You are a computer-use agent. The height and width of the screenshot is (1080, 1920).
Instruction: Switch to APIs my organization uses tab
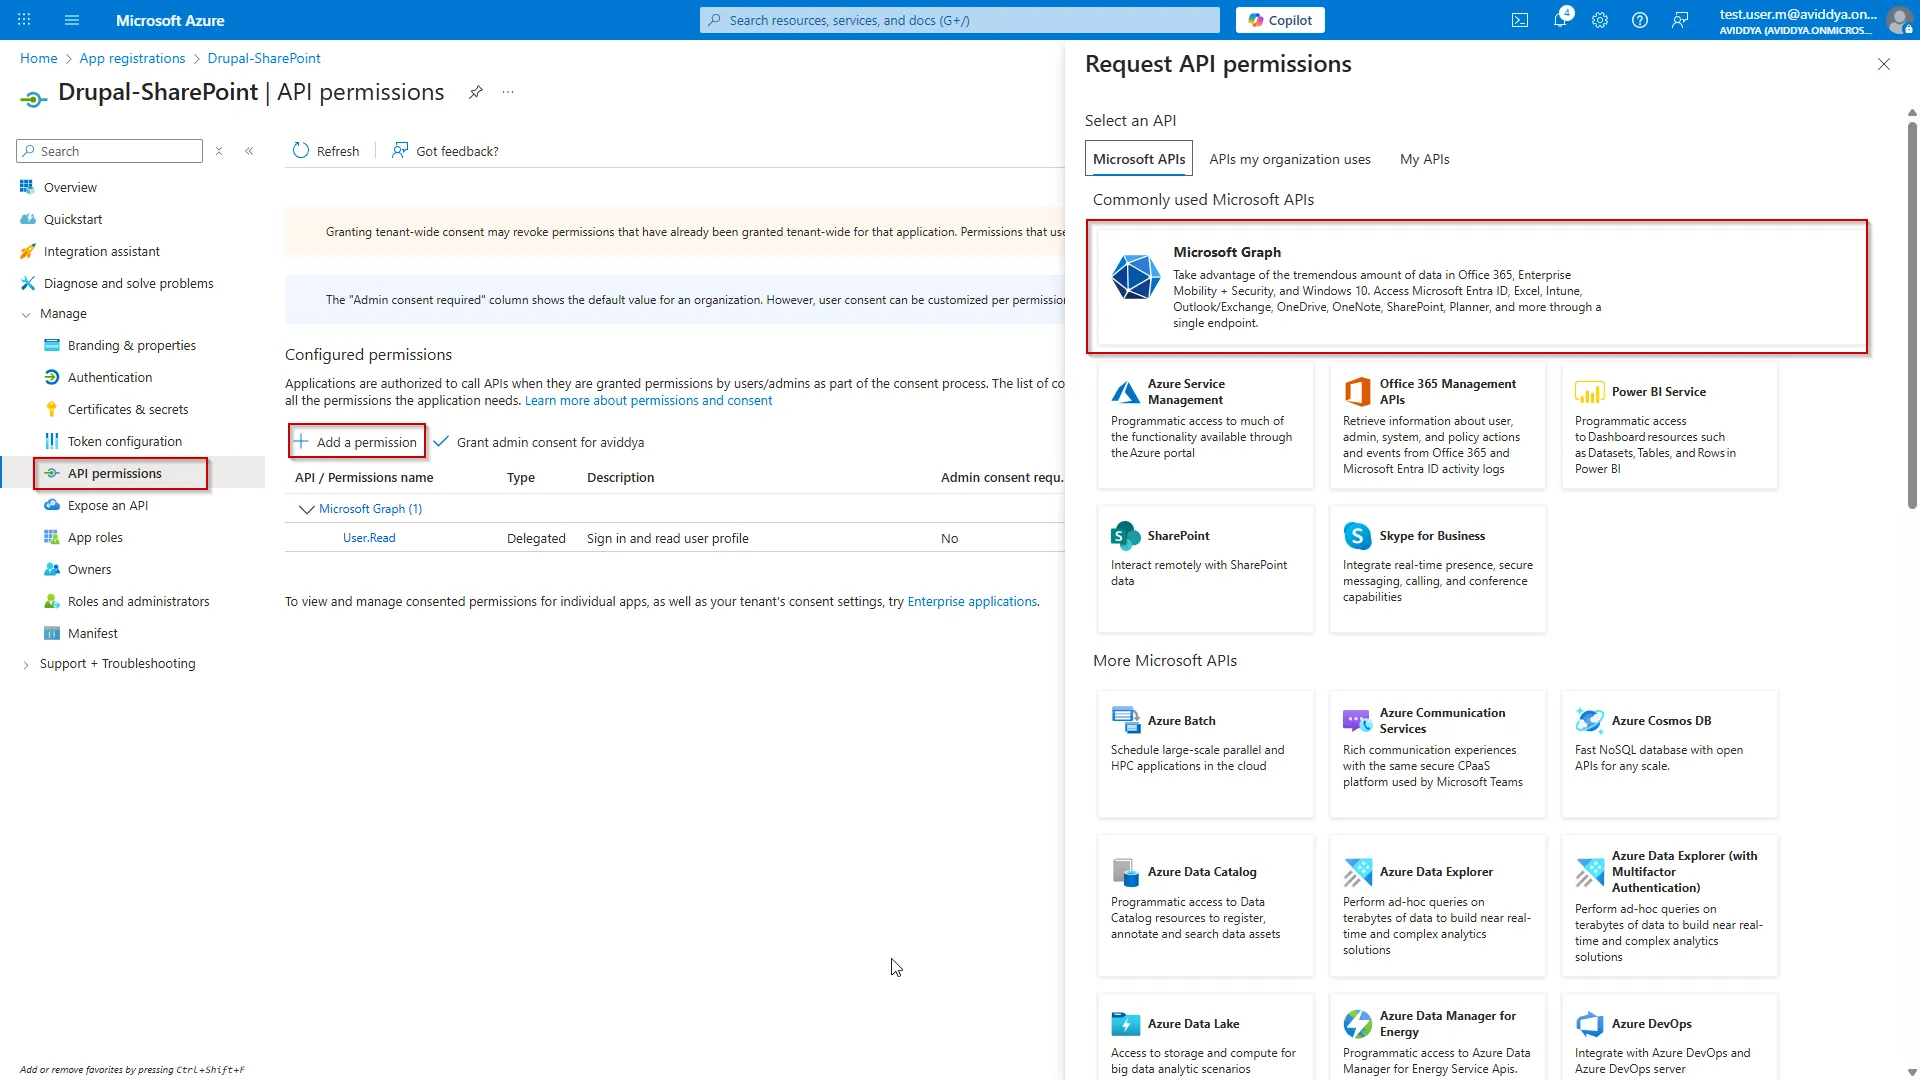1289,159
